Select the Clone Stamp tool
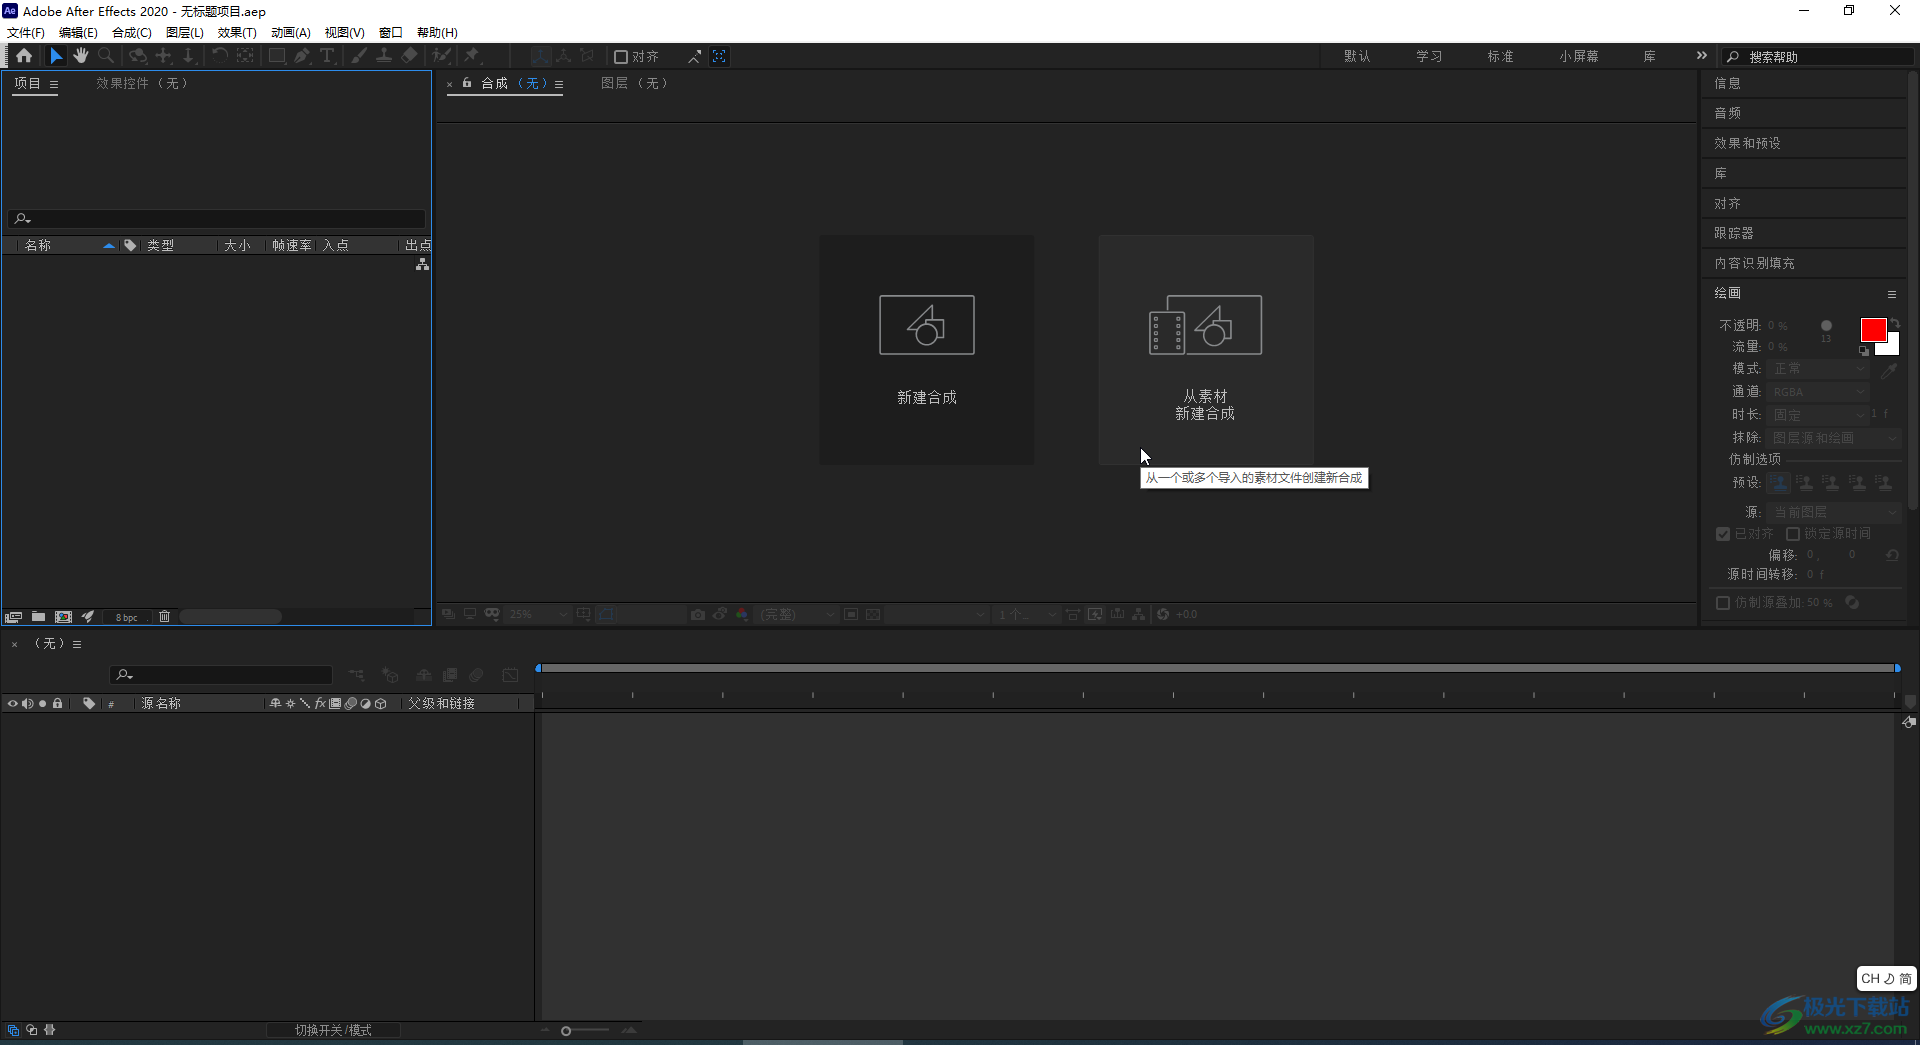Image resolution: width=1920 pixels, height=1045 pixels. pos(384,56)
